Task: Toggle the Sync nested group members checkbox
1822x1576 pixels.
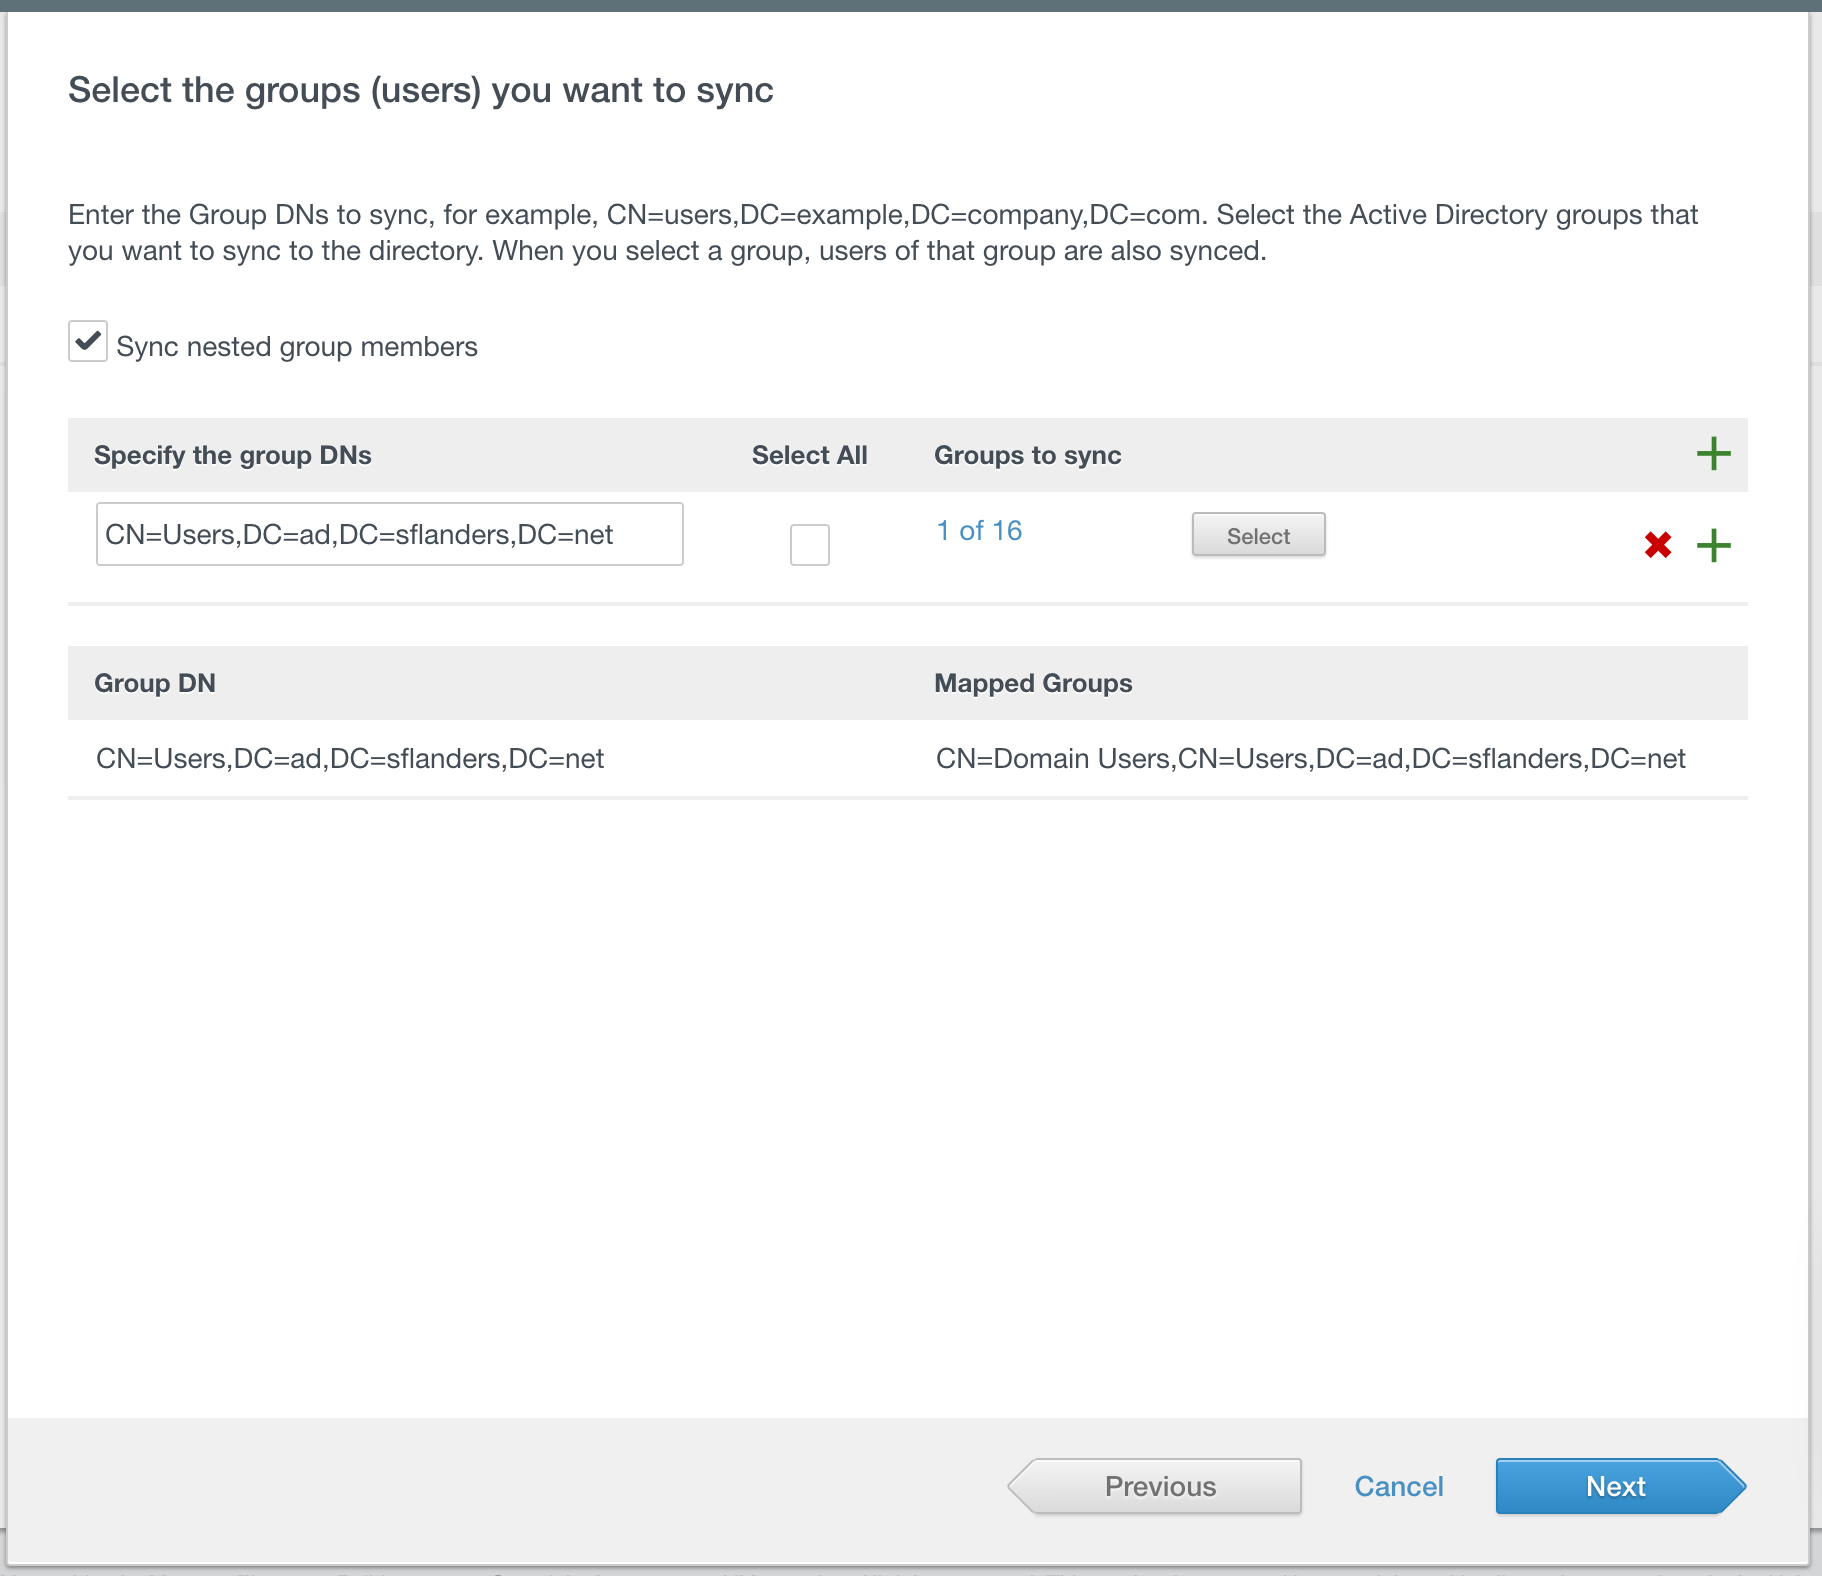Action: coord(88,342)
